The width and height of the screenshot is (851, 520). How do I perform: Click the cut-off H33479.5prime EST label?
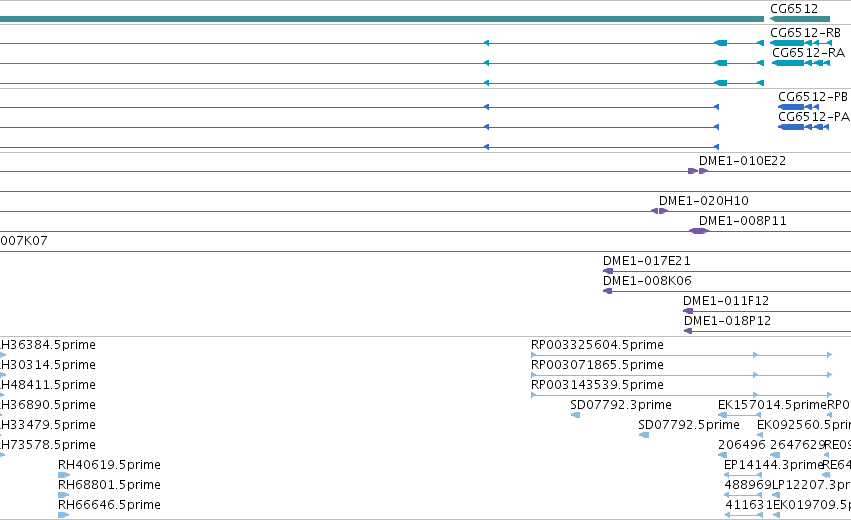point(48,425)
